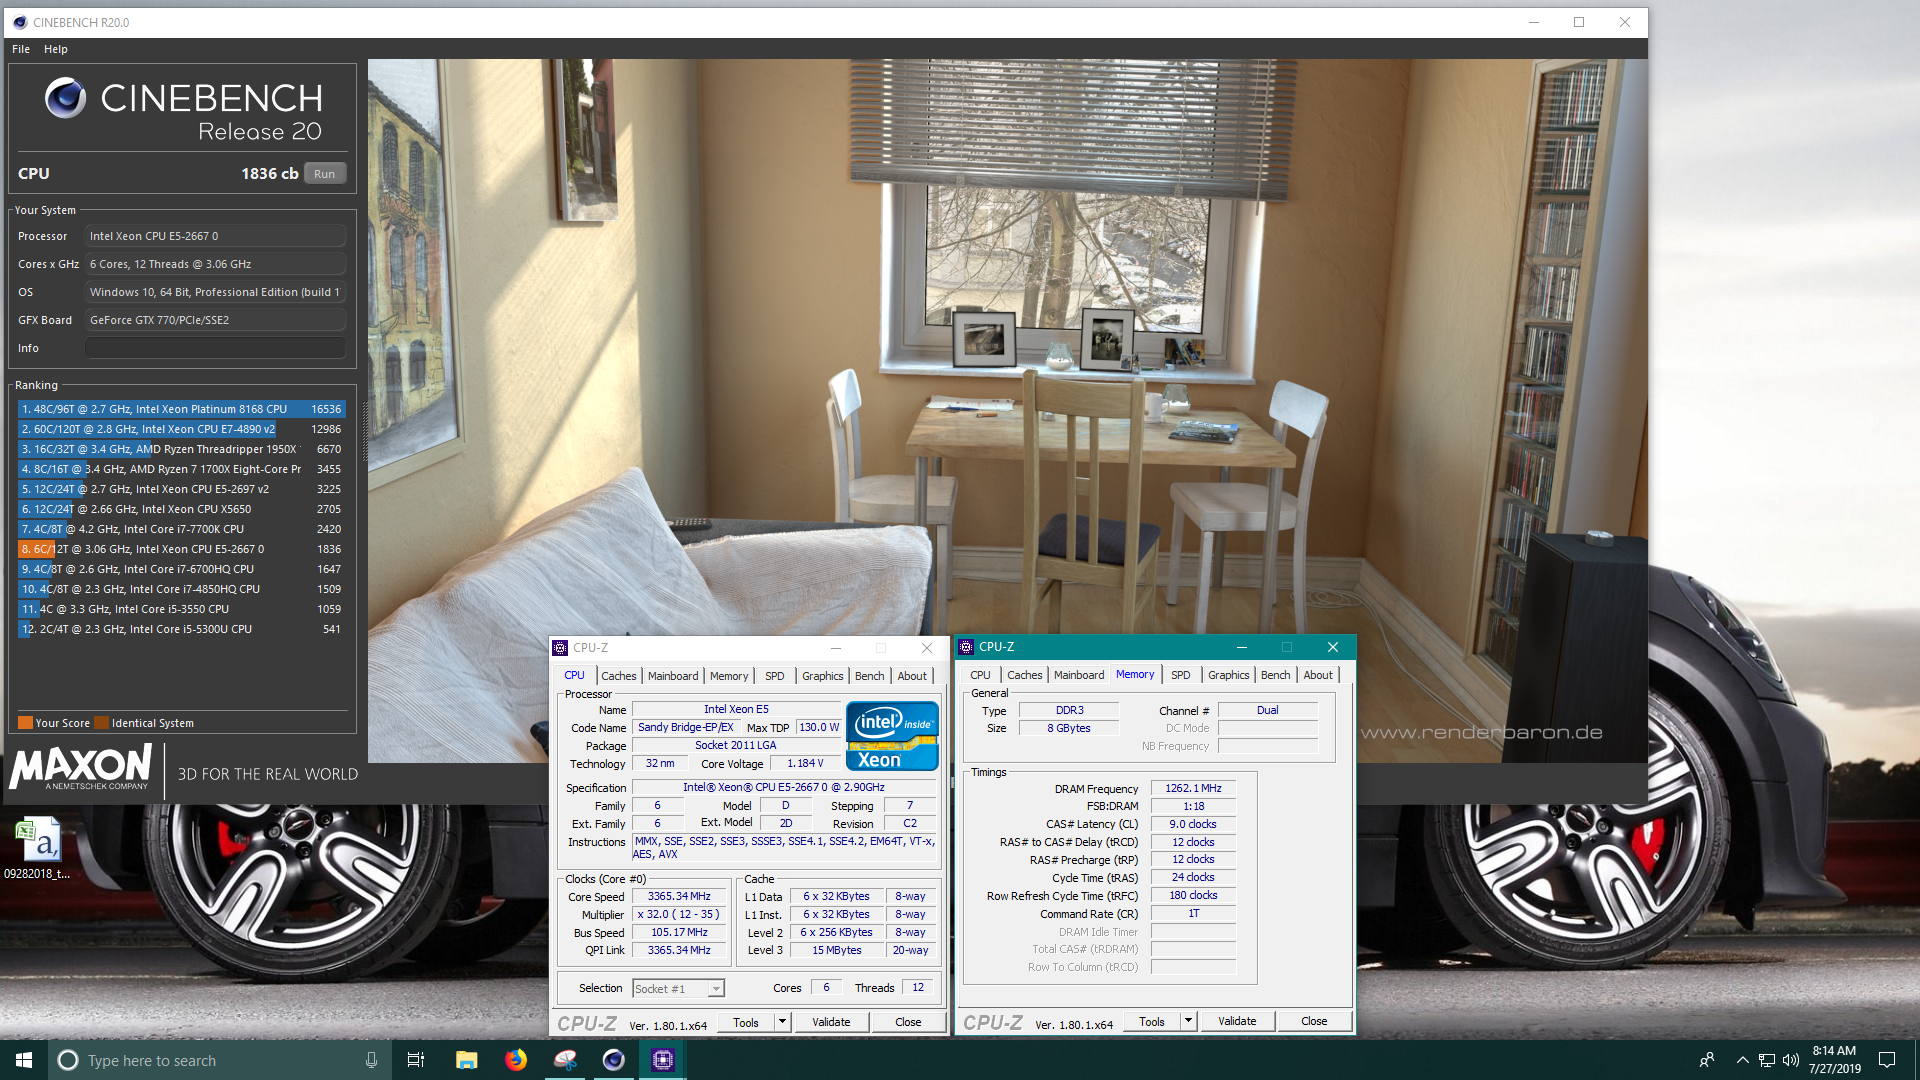Open the People icon in the system tray
This screenshot has width=1920, height=1080.
click(x=1707, y=1060)
